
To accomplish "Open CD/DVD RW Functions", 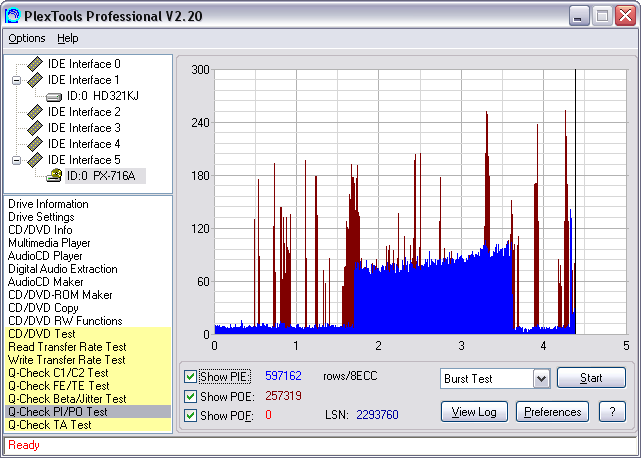I will pyautogui.click(x=65, y=321).
